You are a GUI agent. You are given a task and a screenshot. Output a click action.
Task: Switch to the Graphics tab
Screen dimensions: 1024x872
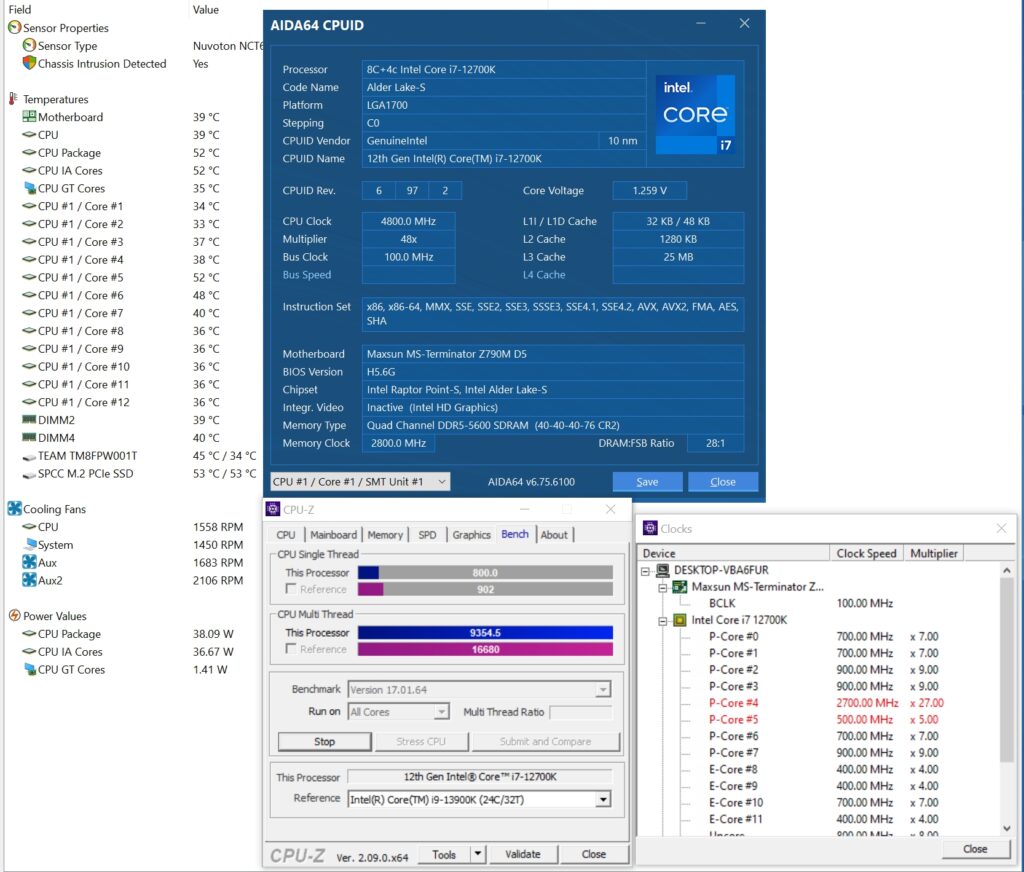[471, 534]
